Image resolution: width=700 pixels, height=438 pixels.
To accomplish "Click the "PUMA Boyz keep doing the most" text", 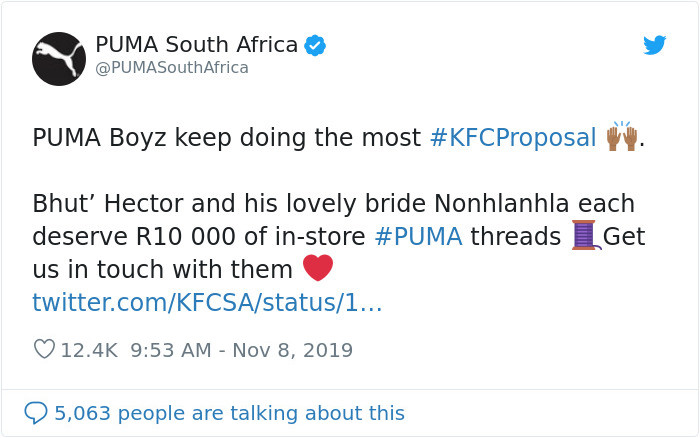I will coord(226,138).
